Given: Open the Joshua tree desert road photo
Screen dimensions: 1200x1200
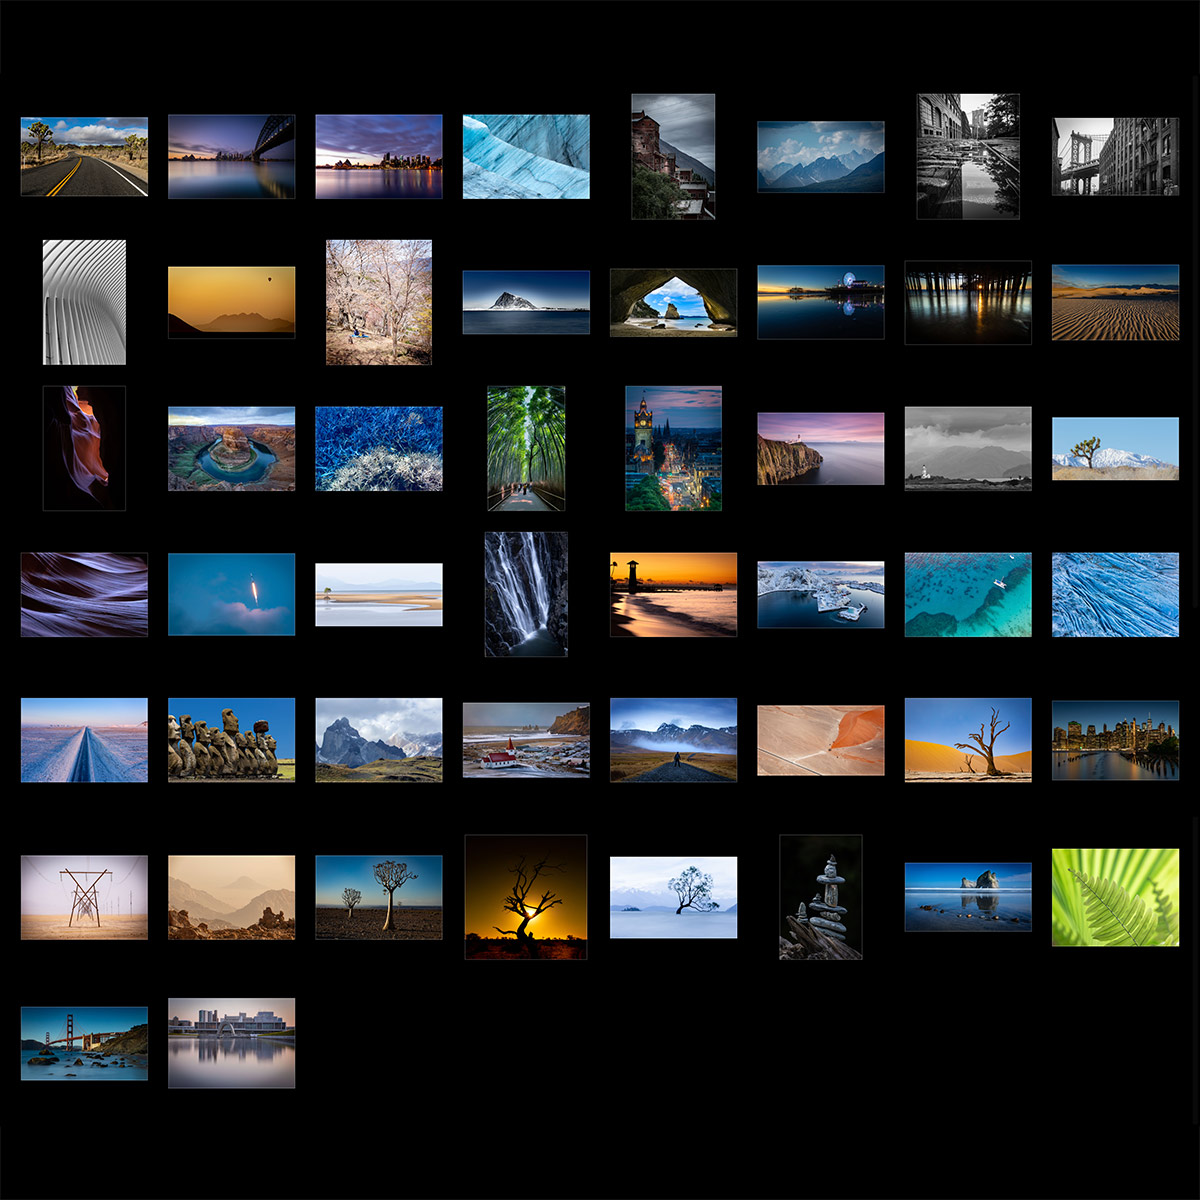Looking at the screenshot, I should 84,156.
